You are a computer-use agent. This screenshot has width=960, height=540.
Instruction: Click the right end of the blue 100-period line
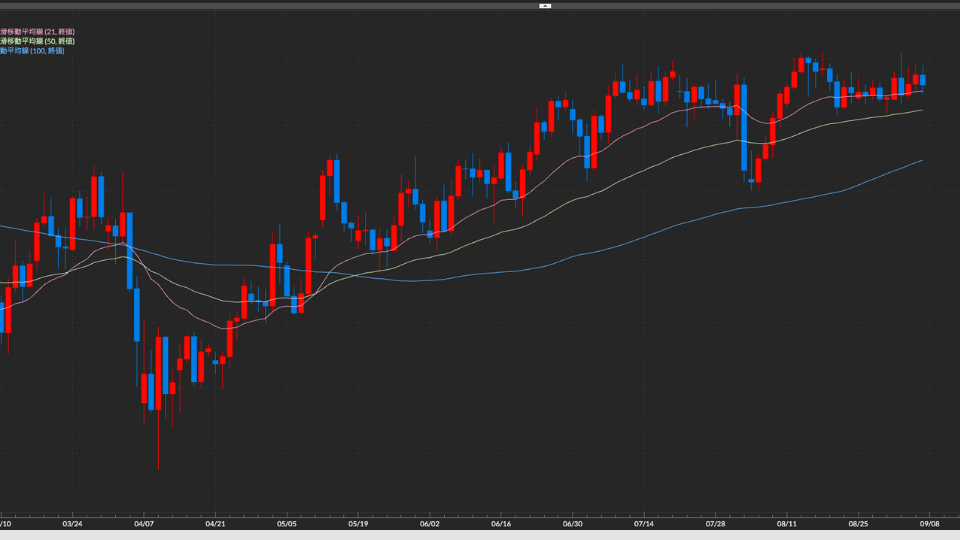click(x=921, y=160)
